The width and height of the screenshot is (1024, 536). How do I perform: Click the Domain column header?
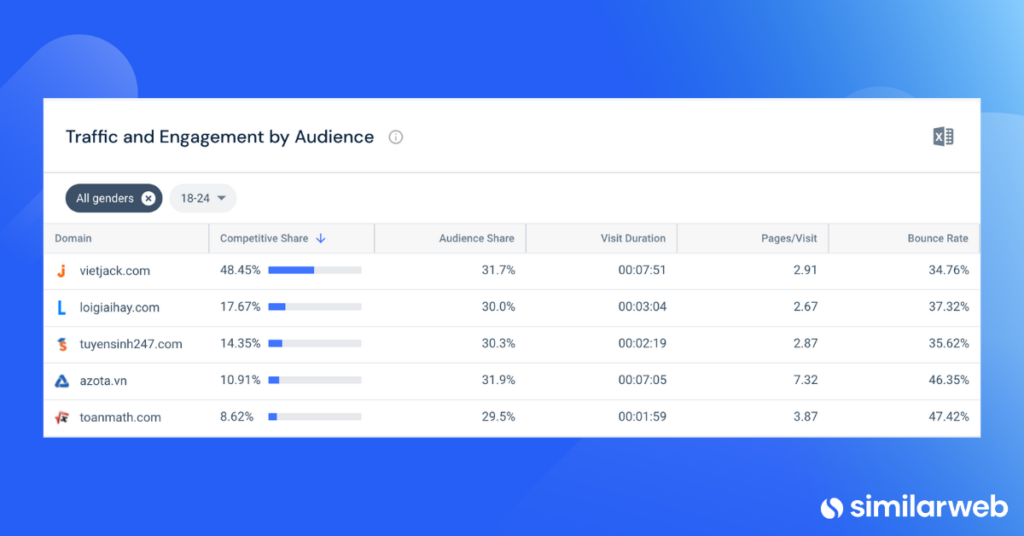73,238
